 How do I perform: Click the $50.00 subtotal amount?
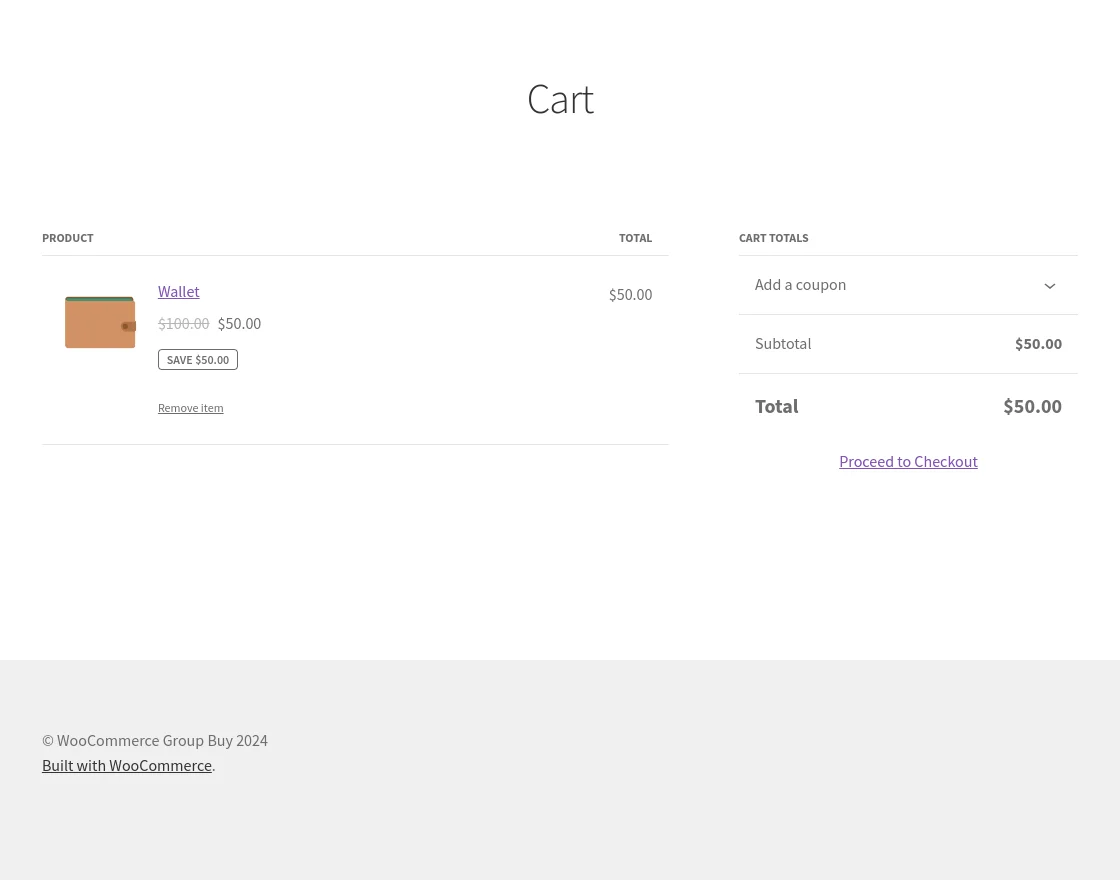pos(1038,343)
